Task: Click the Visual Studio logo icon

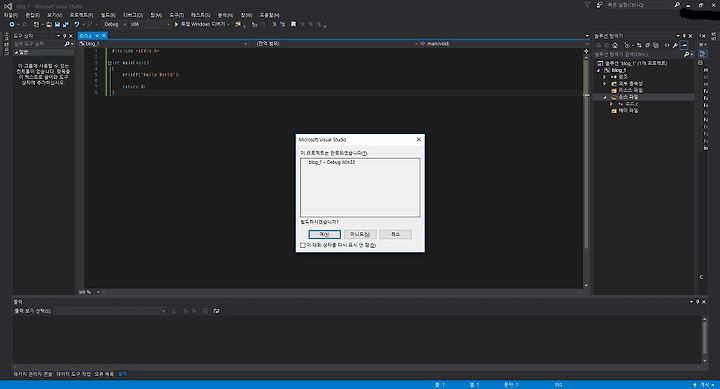Action: pyautogui.click(x=8, y=6)
